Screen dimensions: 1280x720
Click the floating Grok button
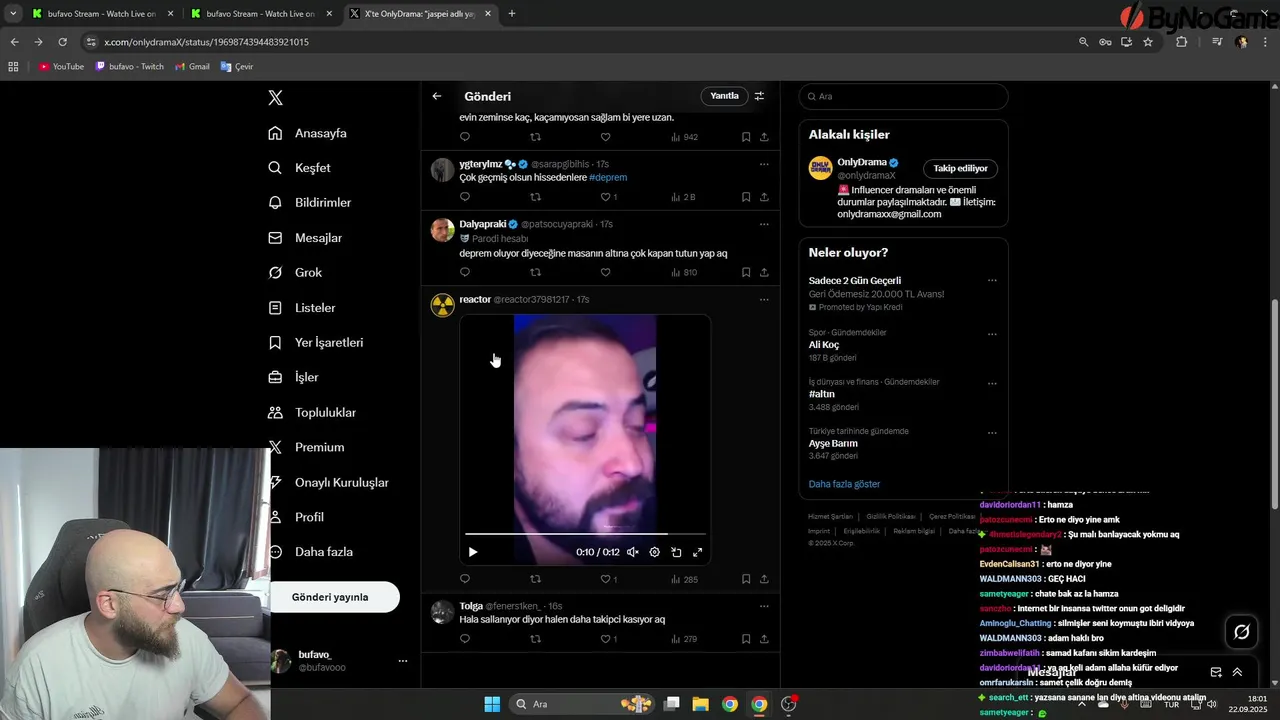[1242, 632]
